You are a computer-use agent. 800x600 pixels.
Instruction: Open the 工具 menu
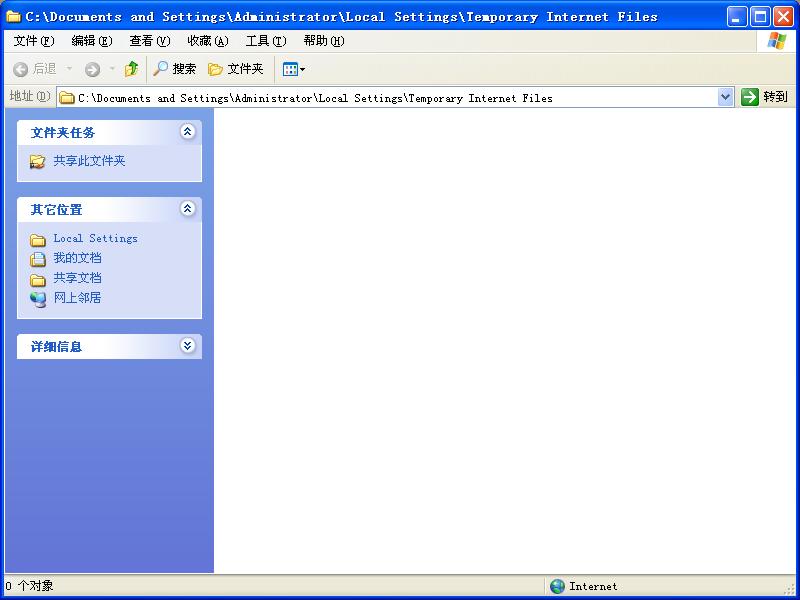pos(266,41)
